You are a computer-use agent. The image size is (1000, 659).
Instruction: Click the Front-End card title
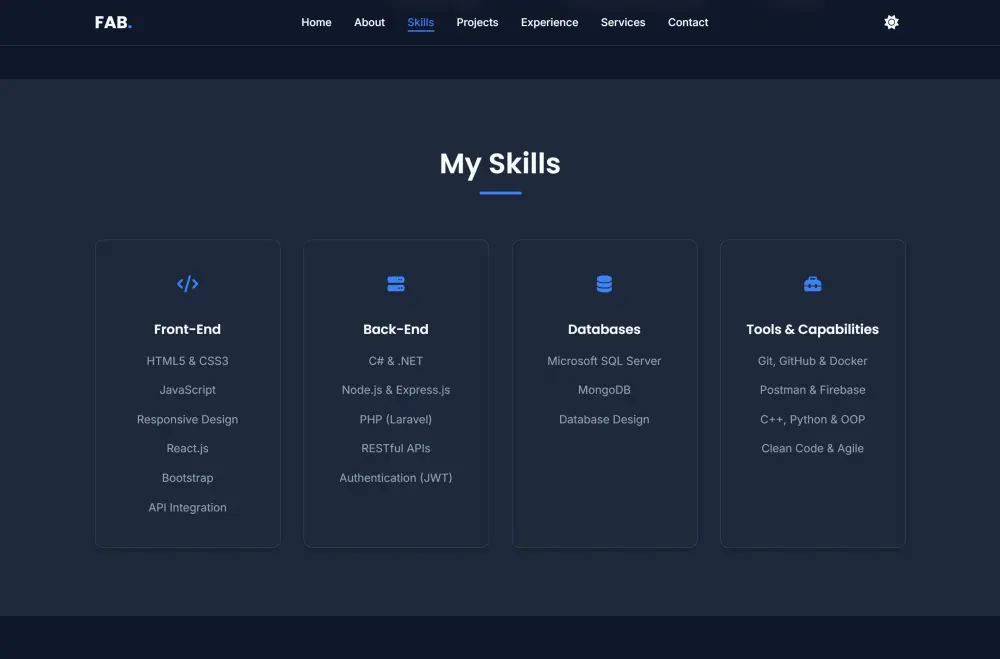pyautogui.click(x=188, y=329)
